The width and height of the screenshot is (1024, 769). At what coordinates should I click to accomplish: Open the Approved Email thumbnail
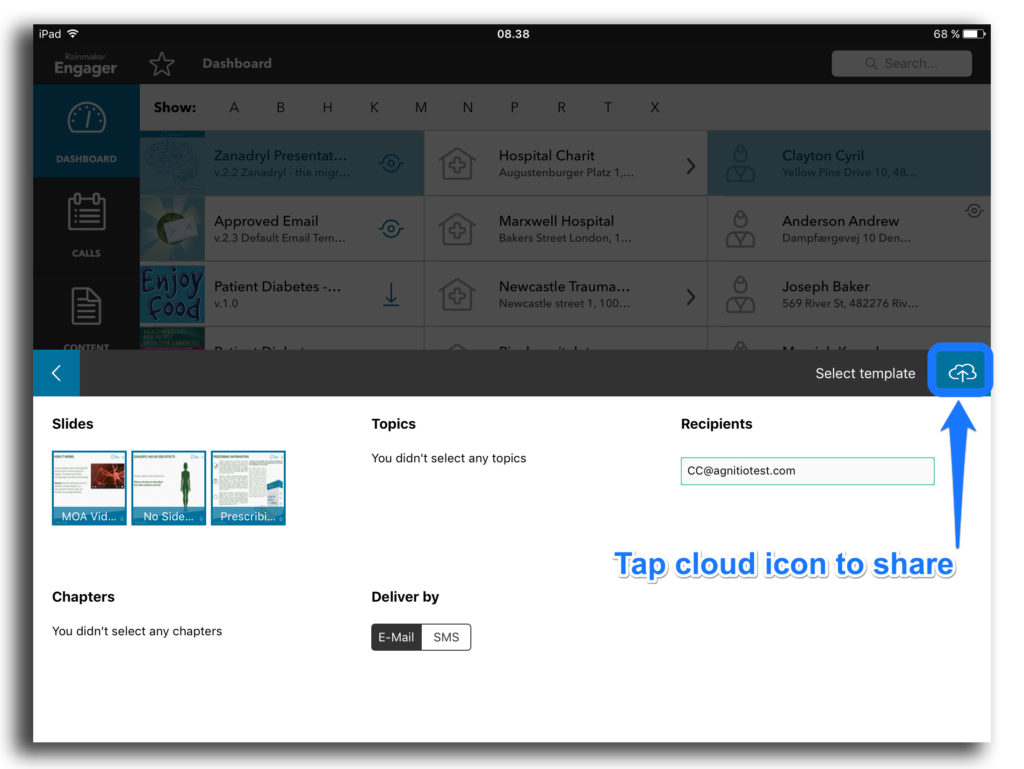pos(173,228)
